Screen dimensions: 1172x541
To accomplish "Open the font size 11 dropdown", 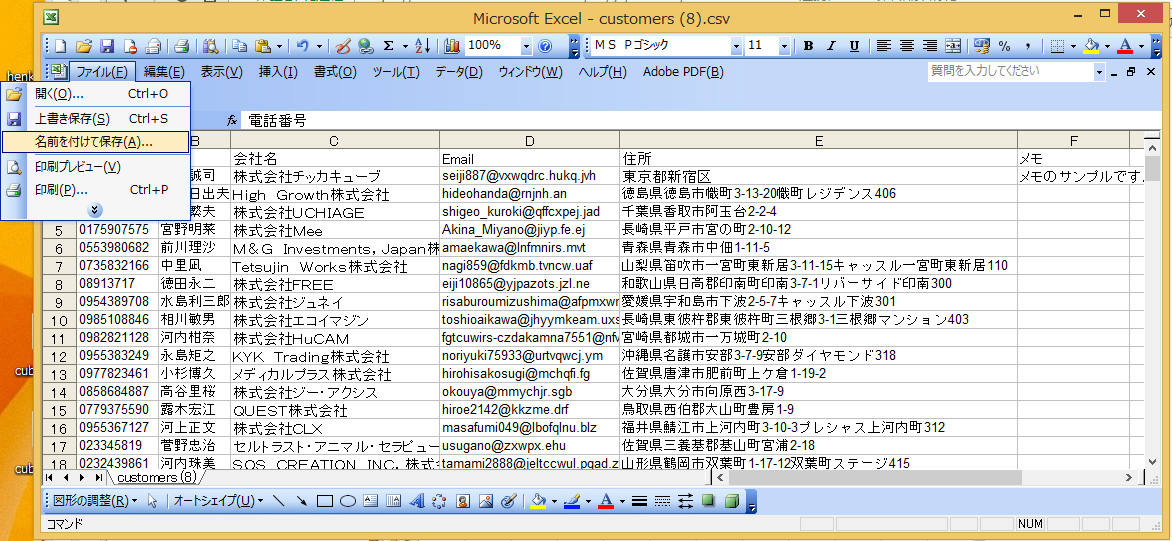I will coord(784,46).
